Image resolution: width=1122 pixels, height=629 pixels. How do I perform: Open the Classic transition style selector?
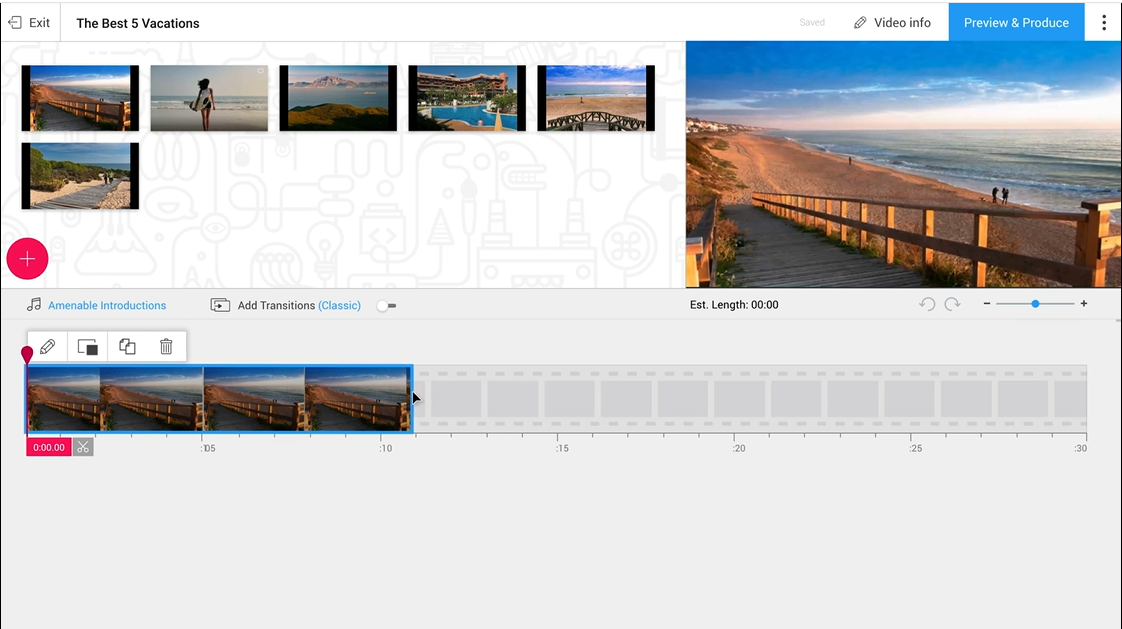click(340, 305)
